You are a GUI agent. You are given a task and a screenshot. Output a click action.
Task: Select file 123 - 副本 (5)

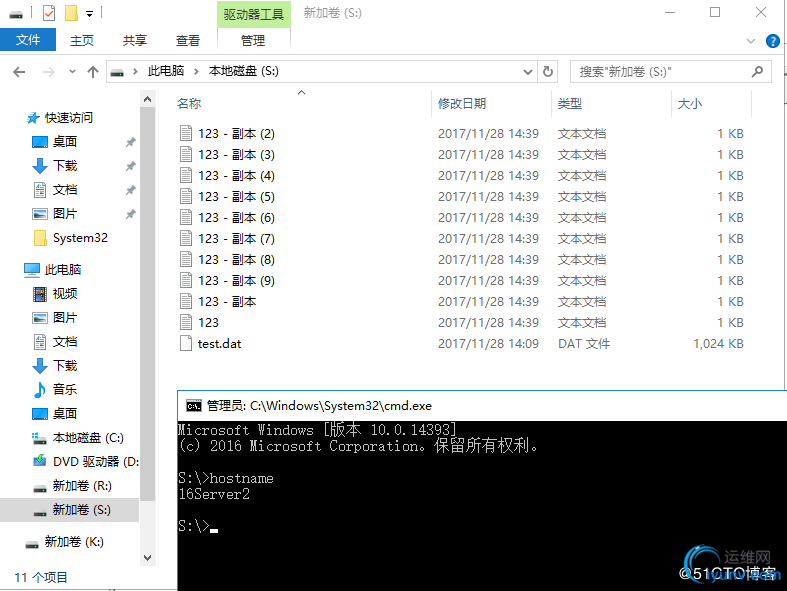[236, 197]
